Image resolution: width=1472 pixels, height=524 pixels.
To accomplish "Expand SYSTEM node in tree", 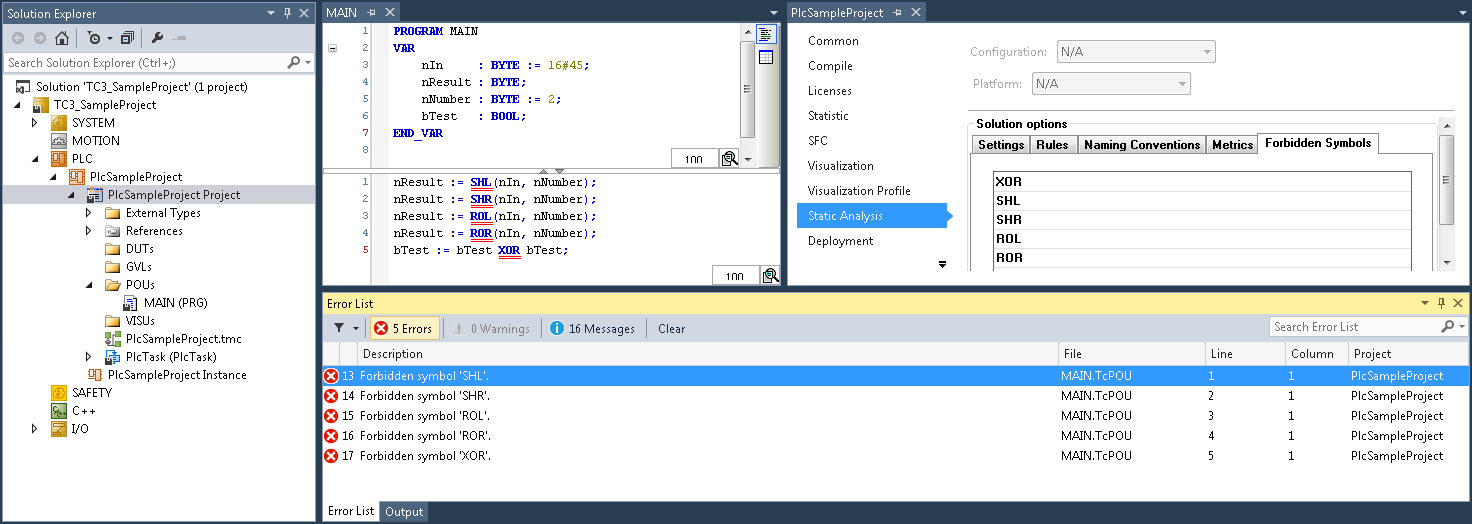I will point(34,123).
